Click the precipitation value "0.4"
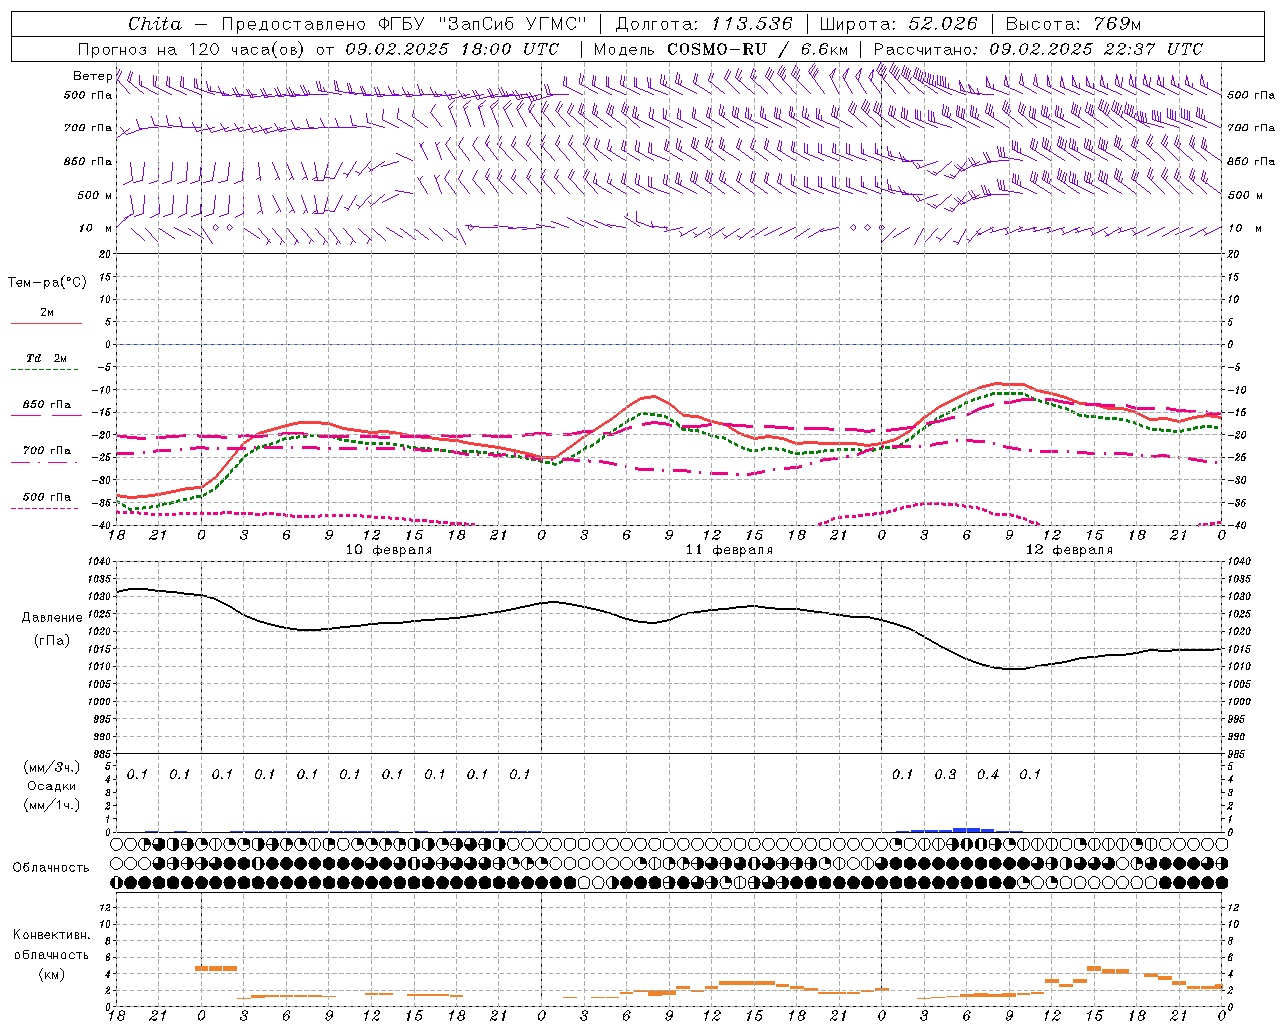Image resolution: width=1280 pixels, height=1024 pixels. click(988, 774)
